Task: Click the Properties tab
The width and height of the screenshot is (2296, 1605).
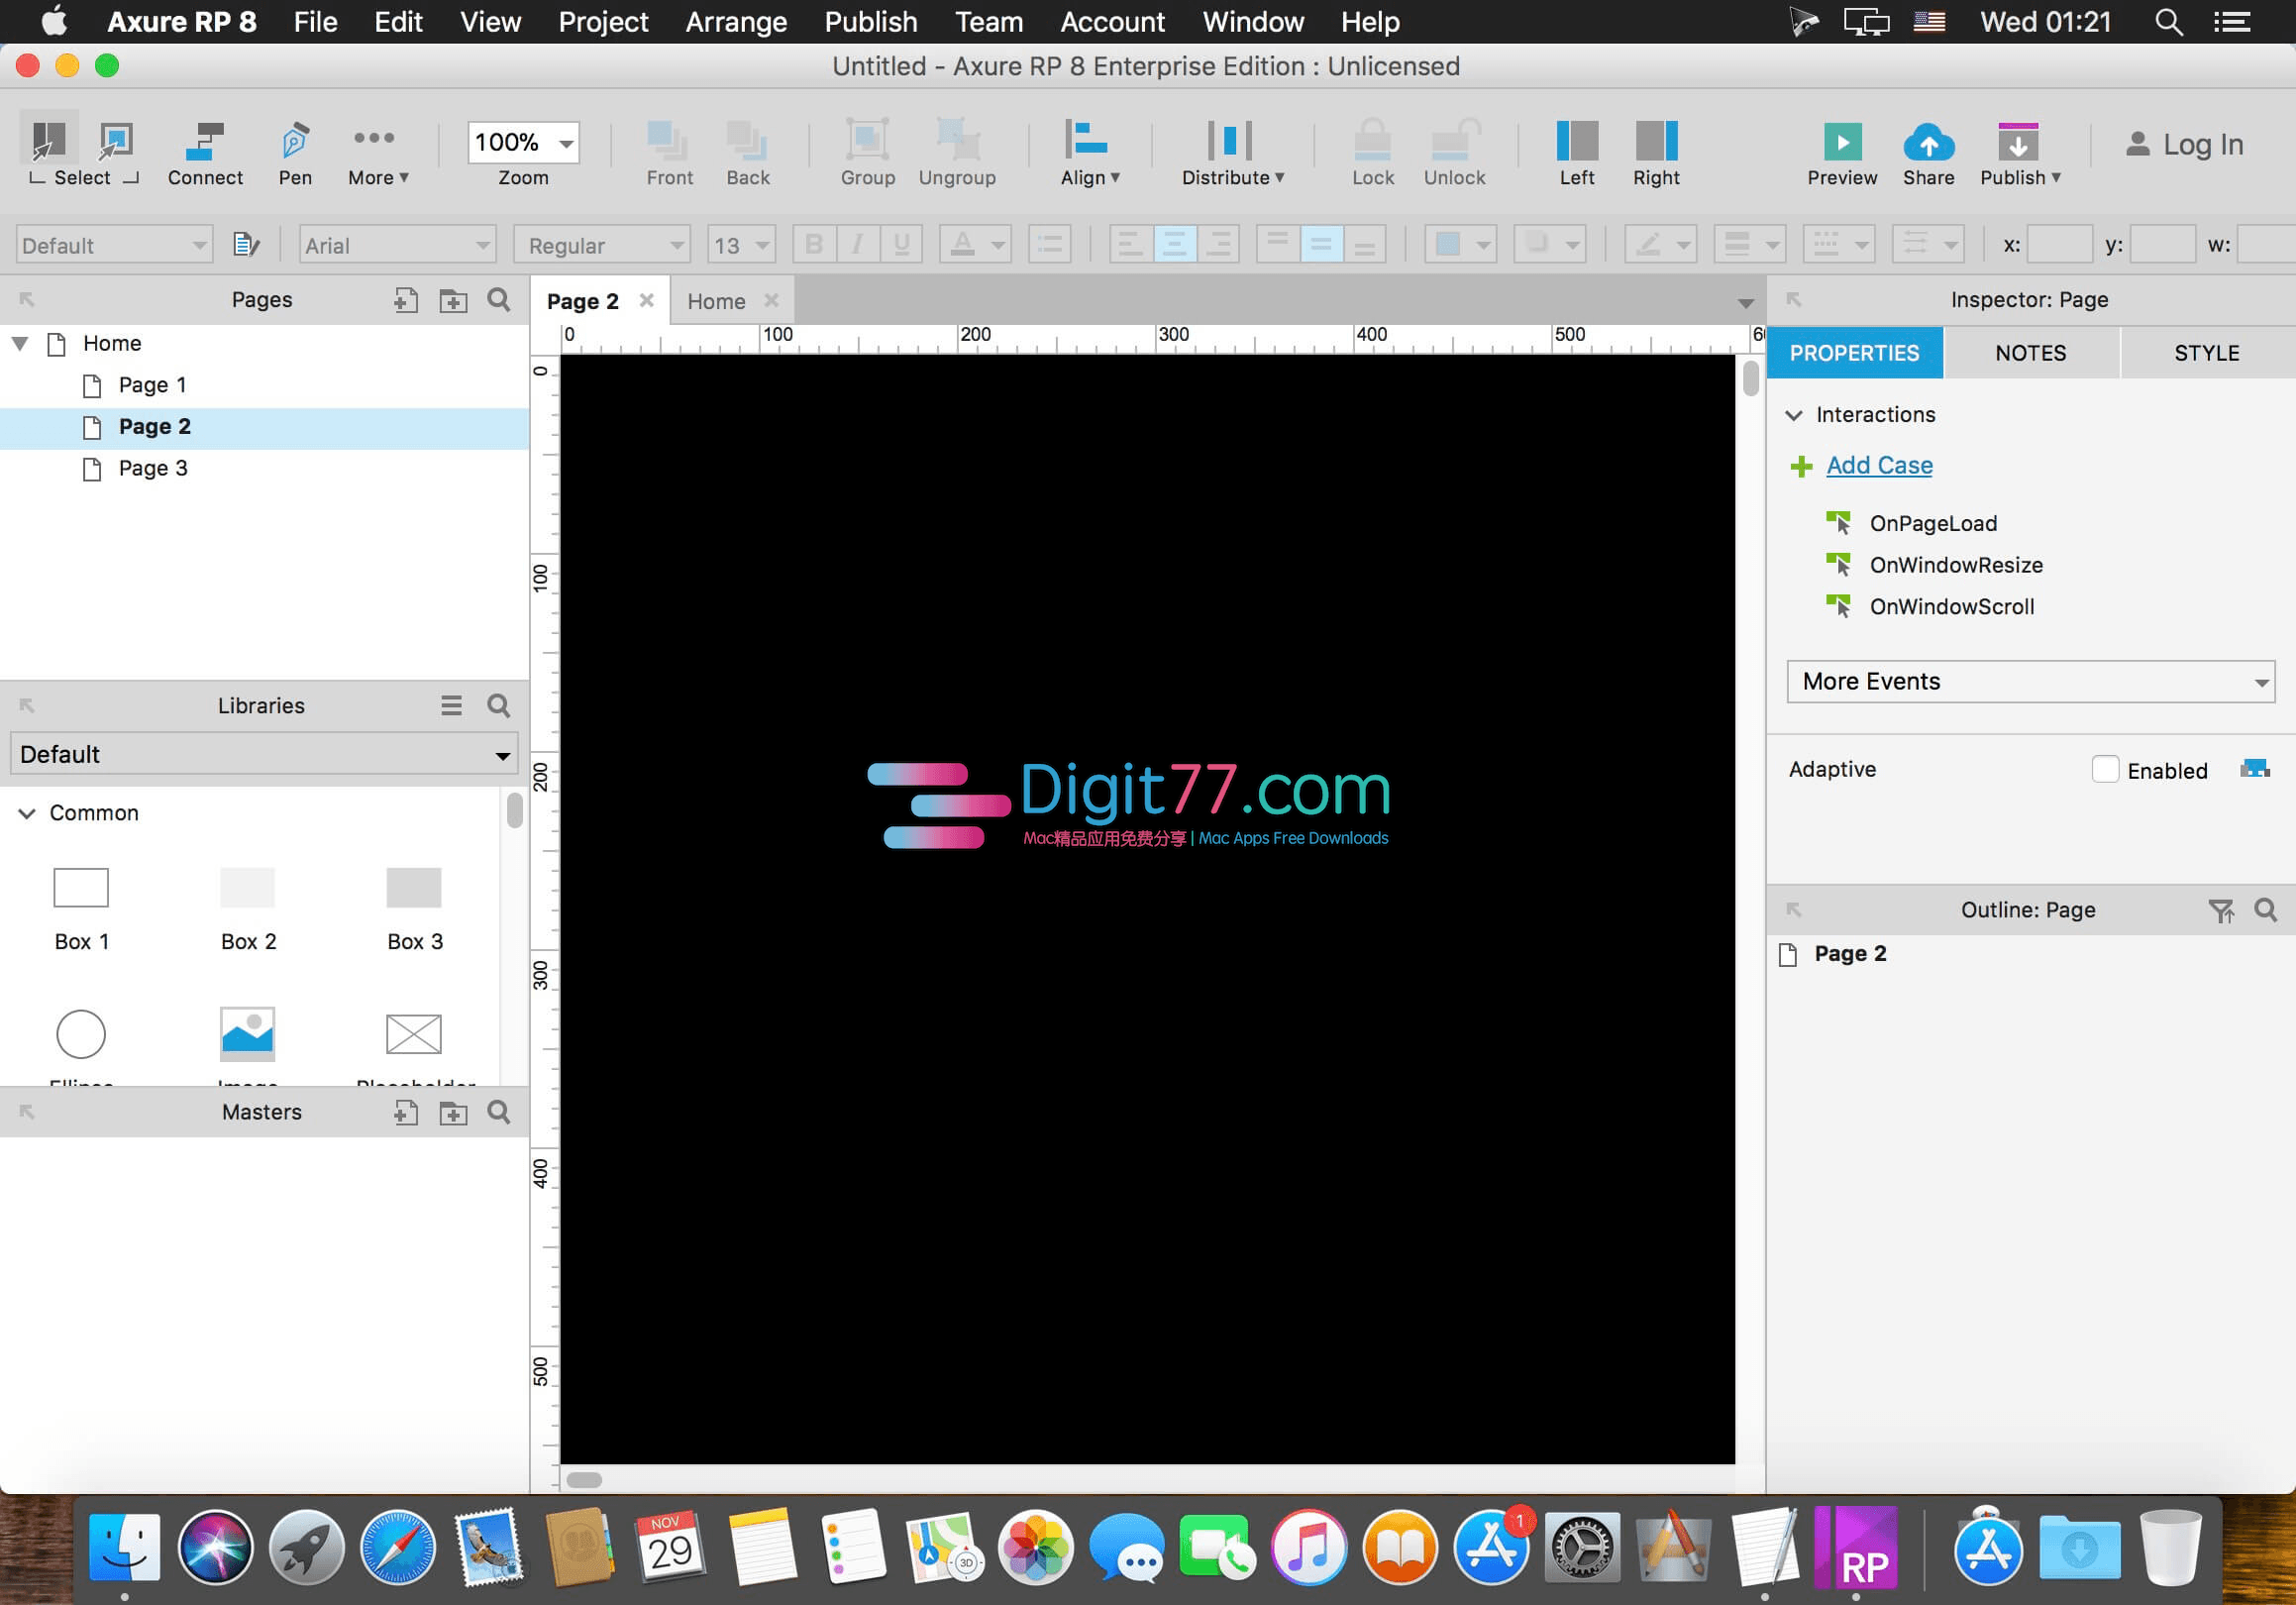Action: pyautogui.click(x=1854, y=353)
